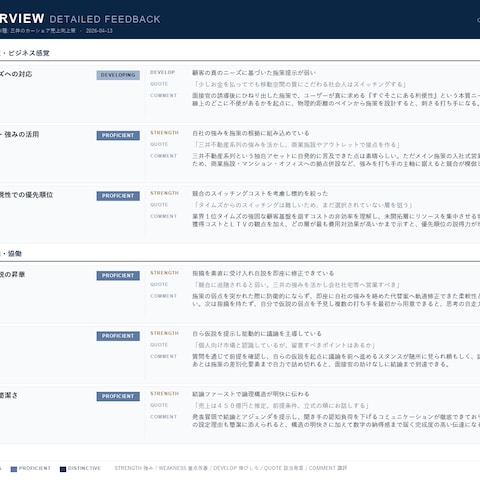Click the quote 三井不動産系列の強みを活かし
Screen dimensions: 480x480
[296, 145]
